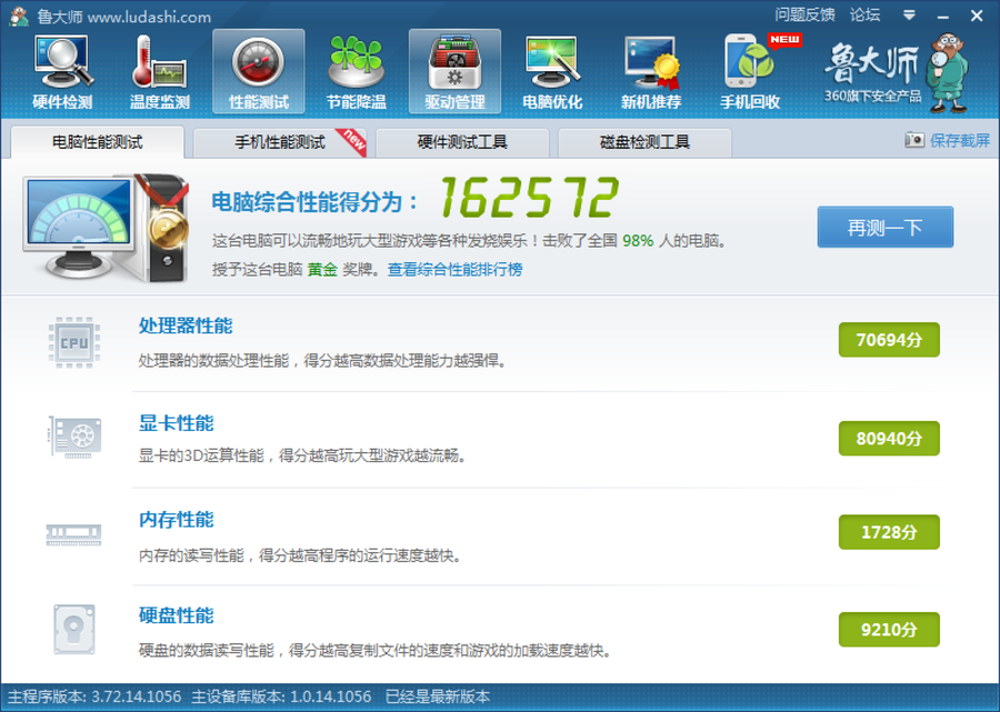The height and width of the screenshot is (712, 1000).
Task: Open 问题反馈 feedback link
Action: [x=805, y=15]
